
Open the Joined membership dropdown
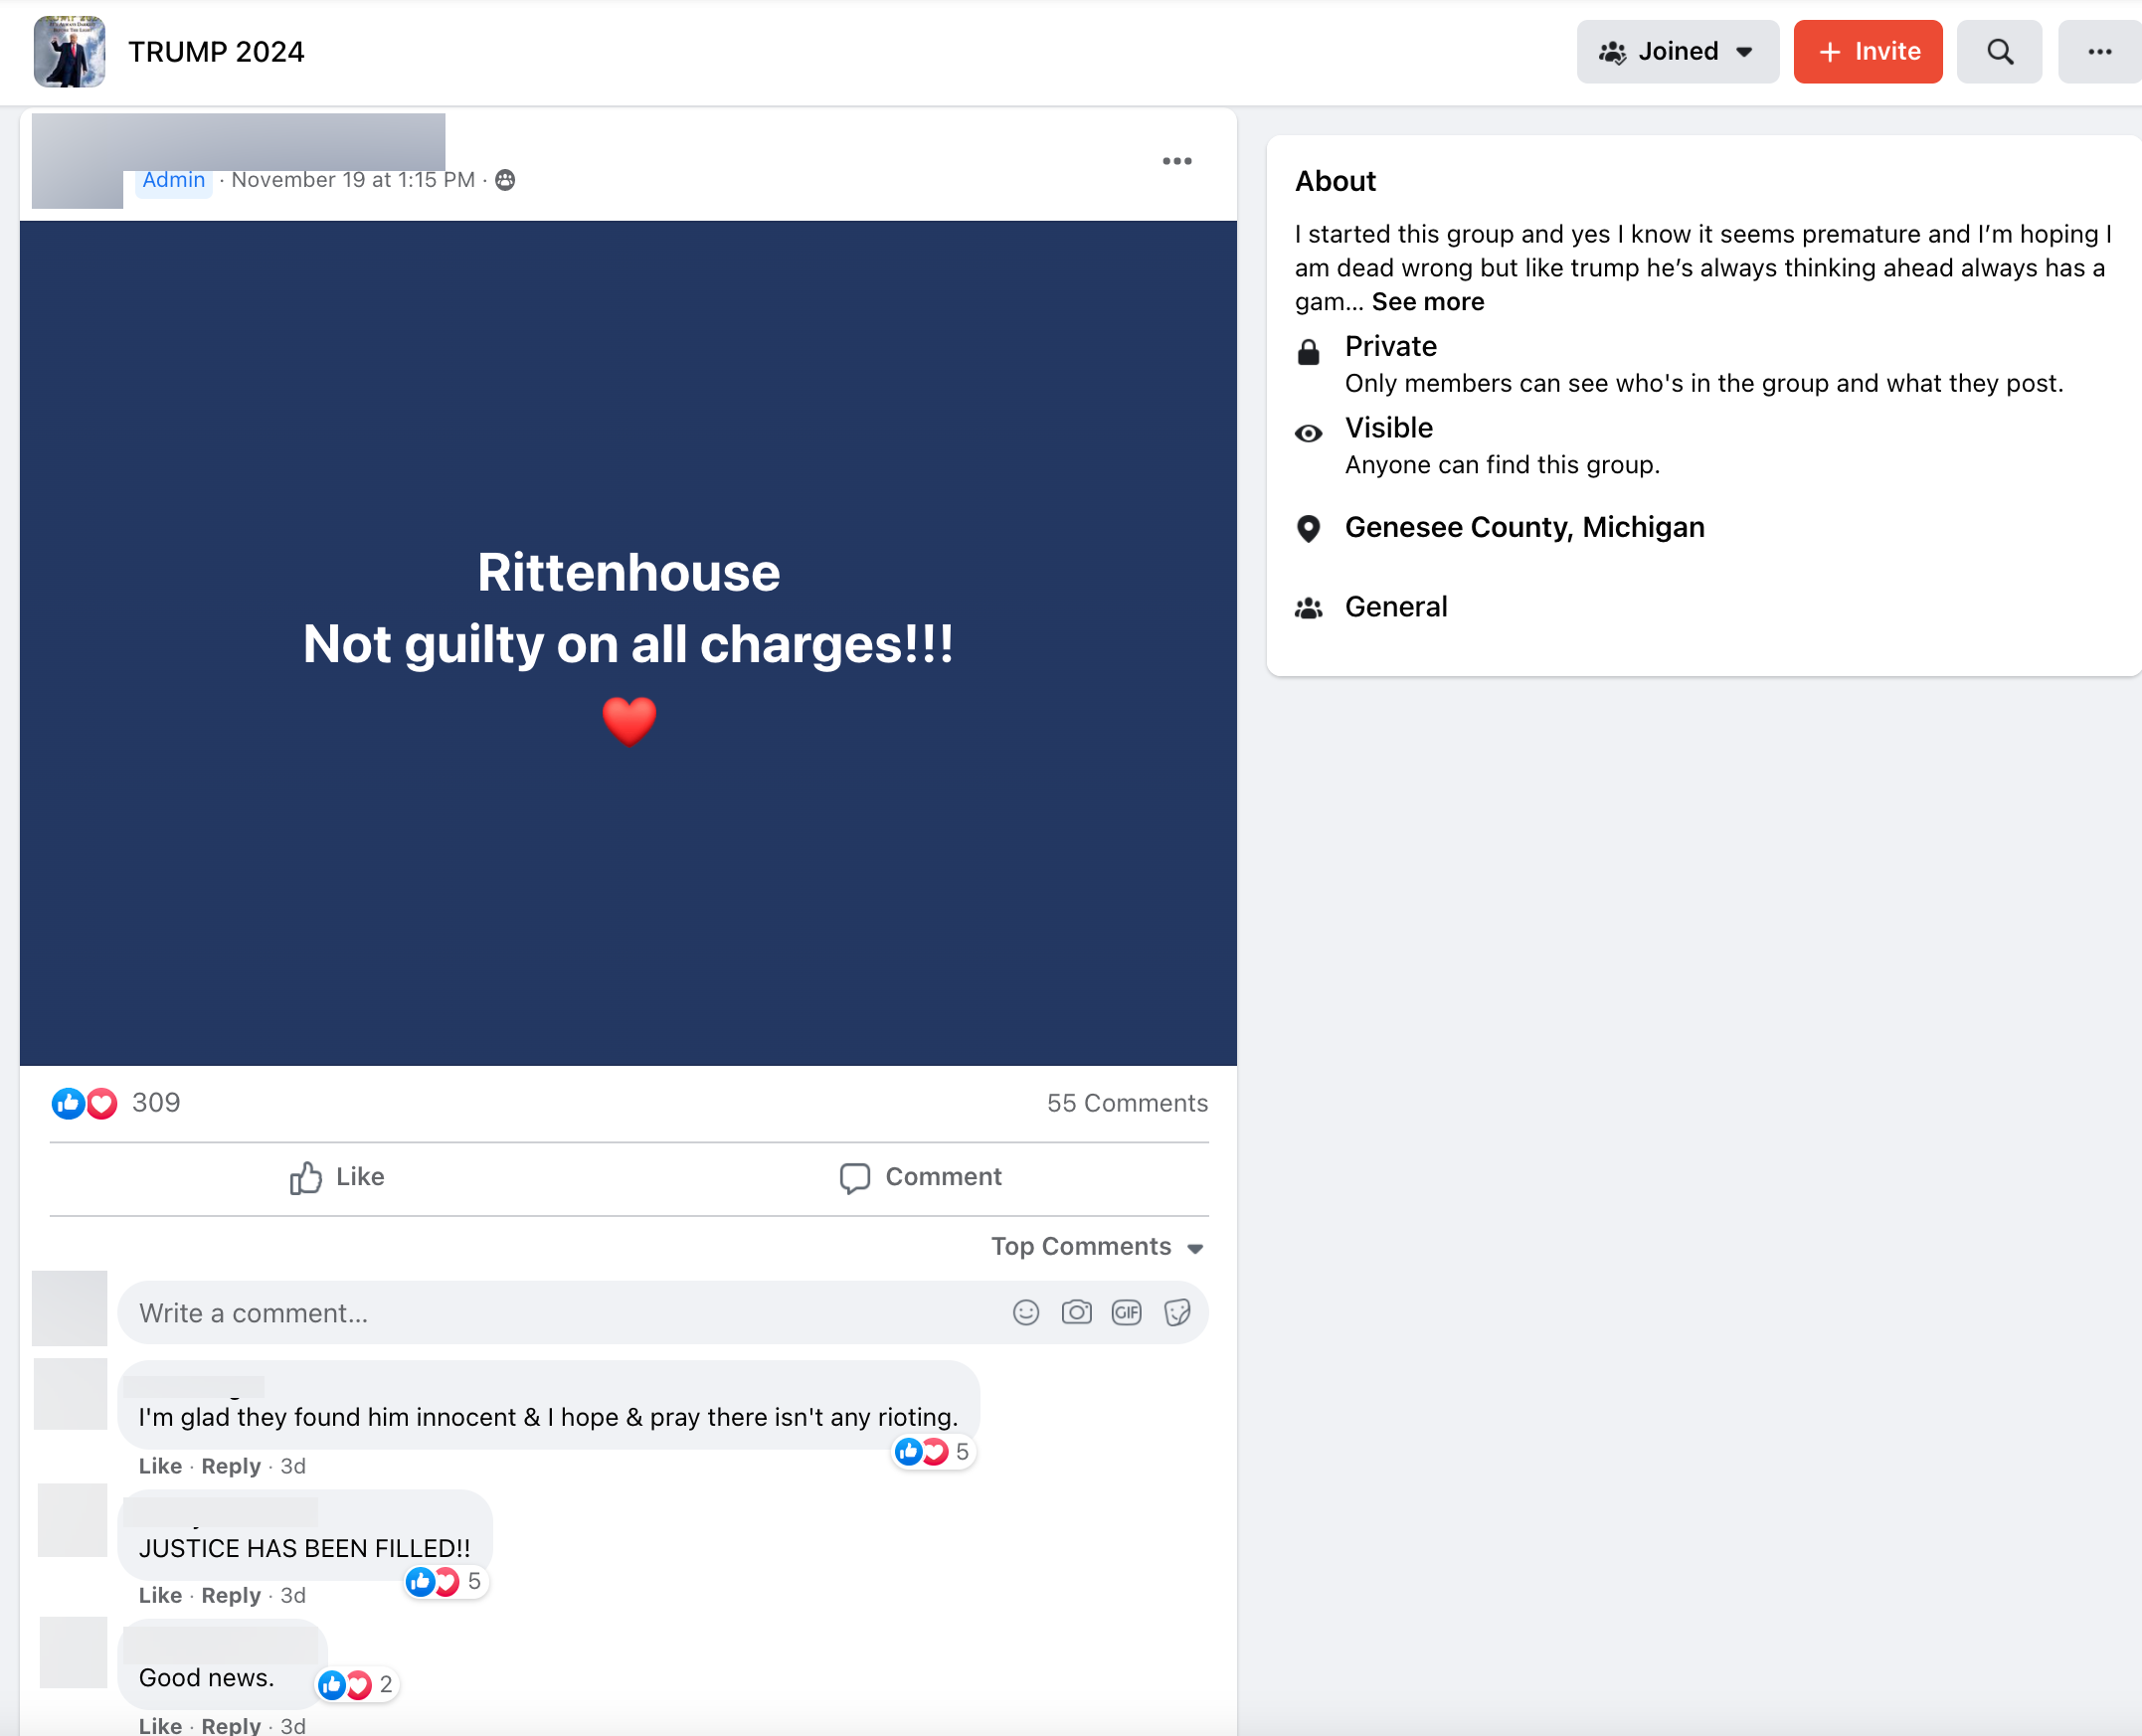tap(1677, 51)
